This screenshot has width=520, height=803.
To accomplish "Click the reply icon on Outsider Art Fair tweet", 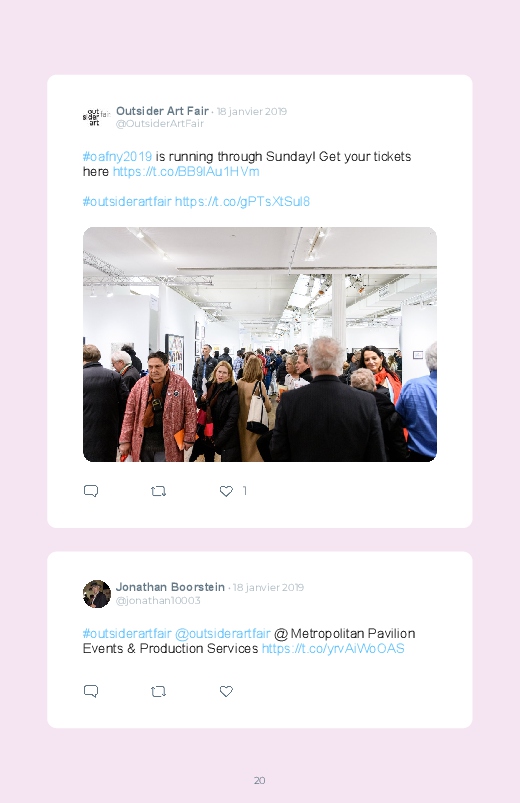I will (91, 491).
